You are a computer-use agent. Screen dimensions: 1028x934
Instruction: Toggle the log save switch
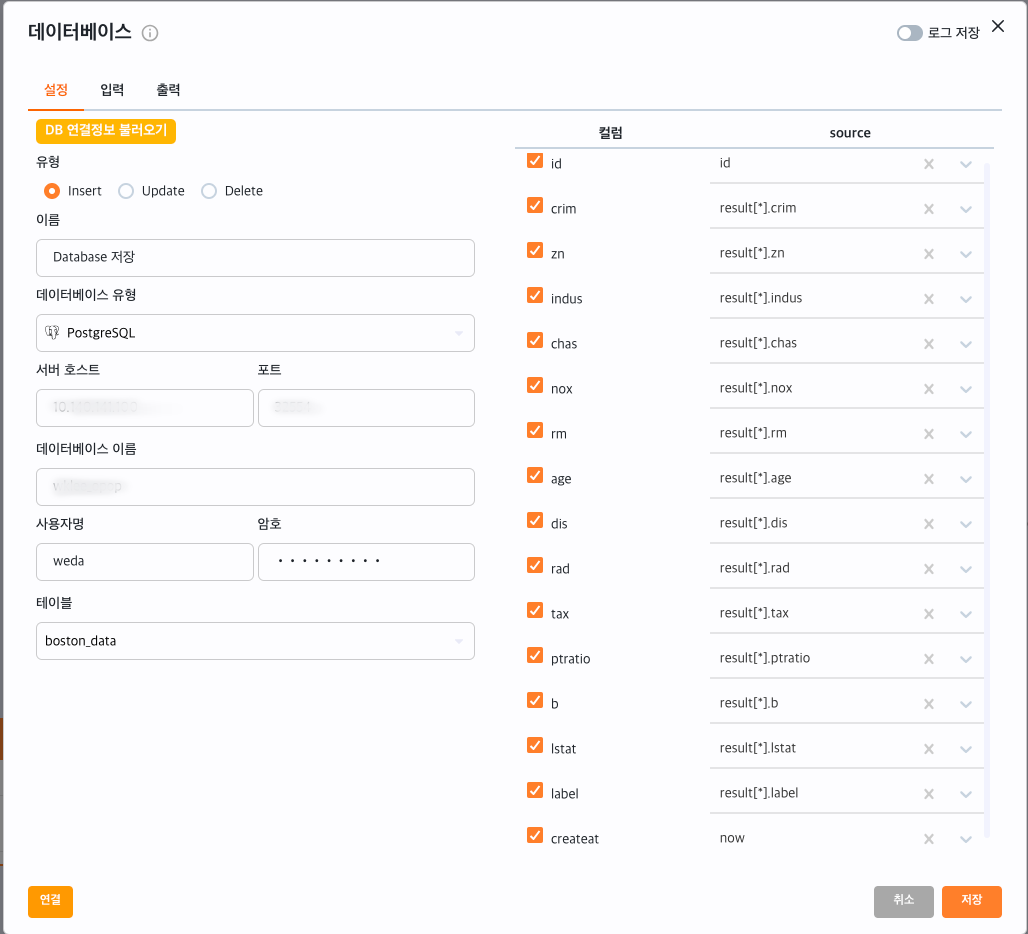909,33
